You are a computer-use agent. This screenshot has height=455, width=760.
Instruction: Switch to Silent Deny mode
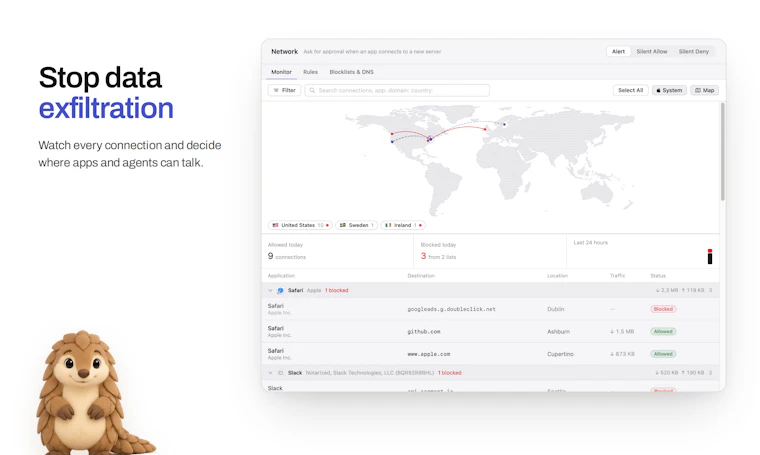694,51
